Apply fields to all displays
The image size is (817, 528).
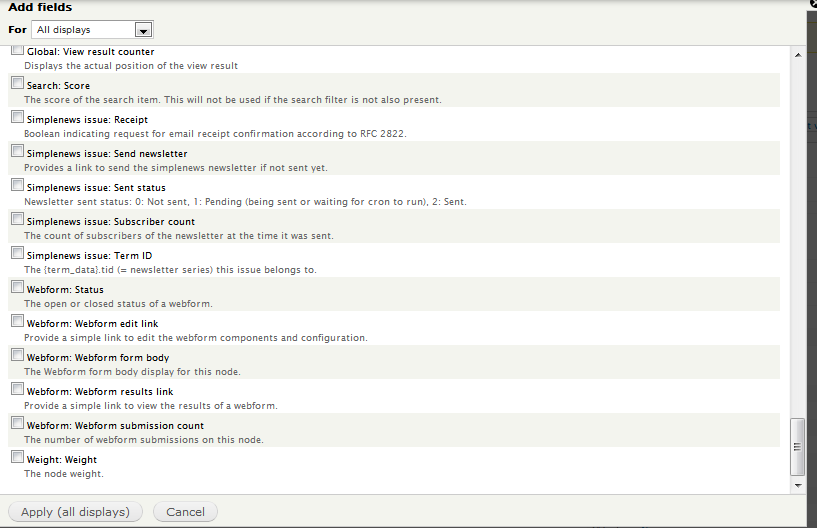point(76,512)
